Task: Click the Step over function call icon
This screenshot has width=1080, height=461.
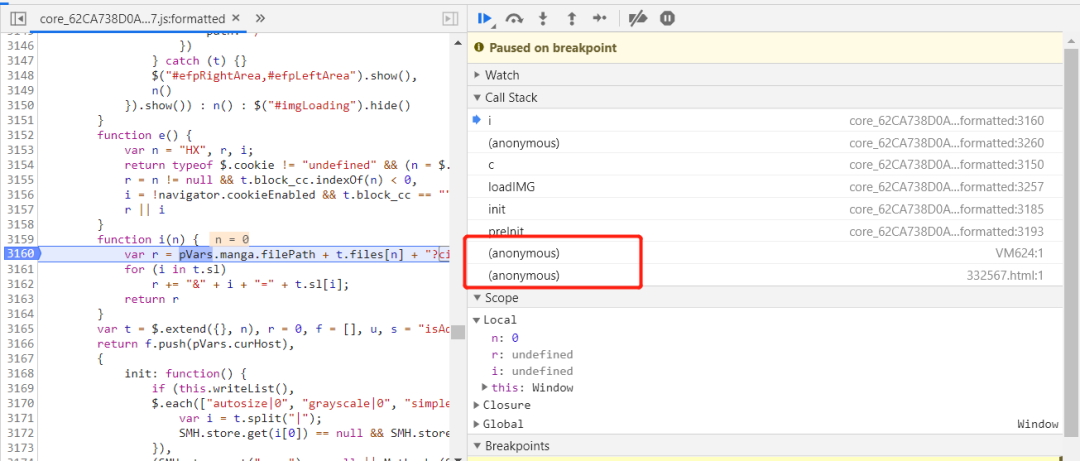Action: point(515,18)
